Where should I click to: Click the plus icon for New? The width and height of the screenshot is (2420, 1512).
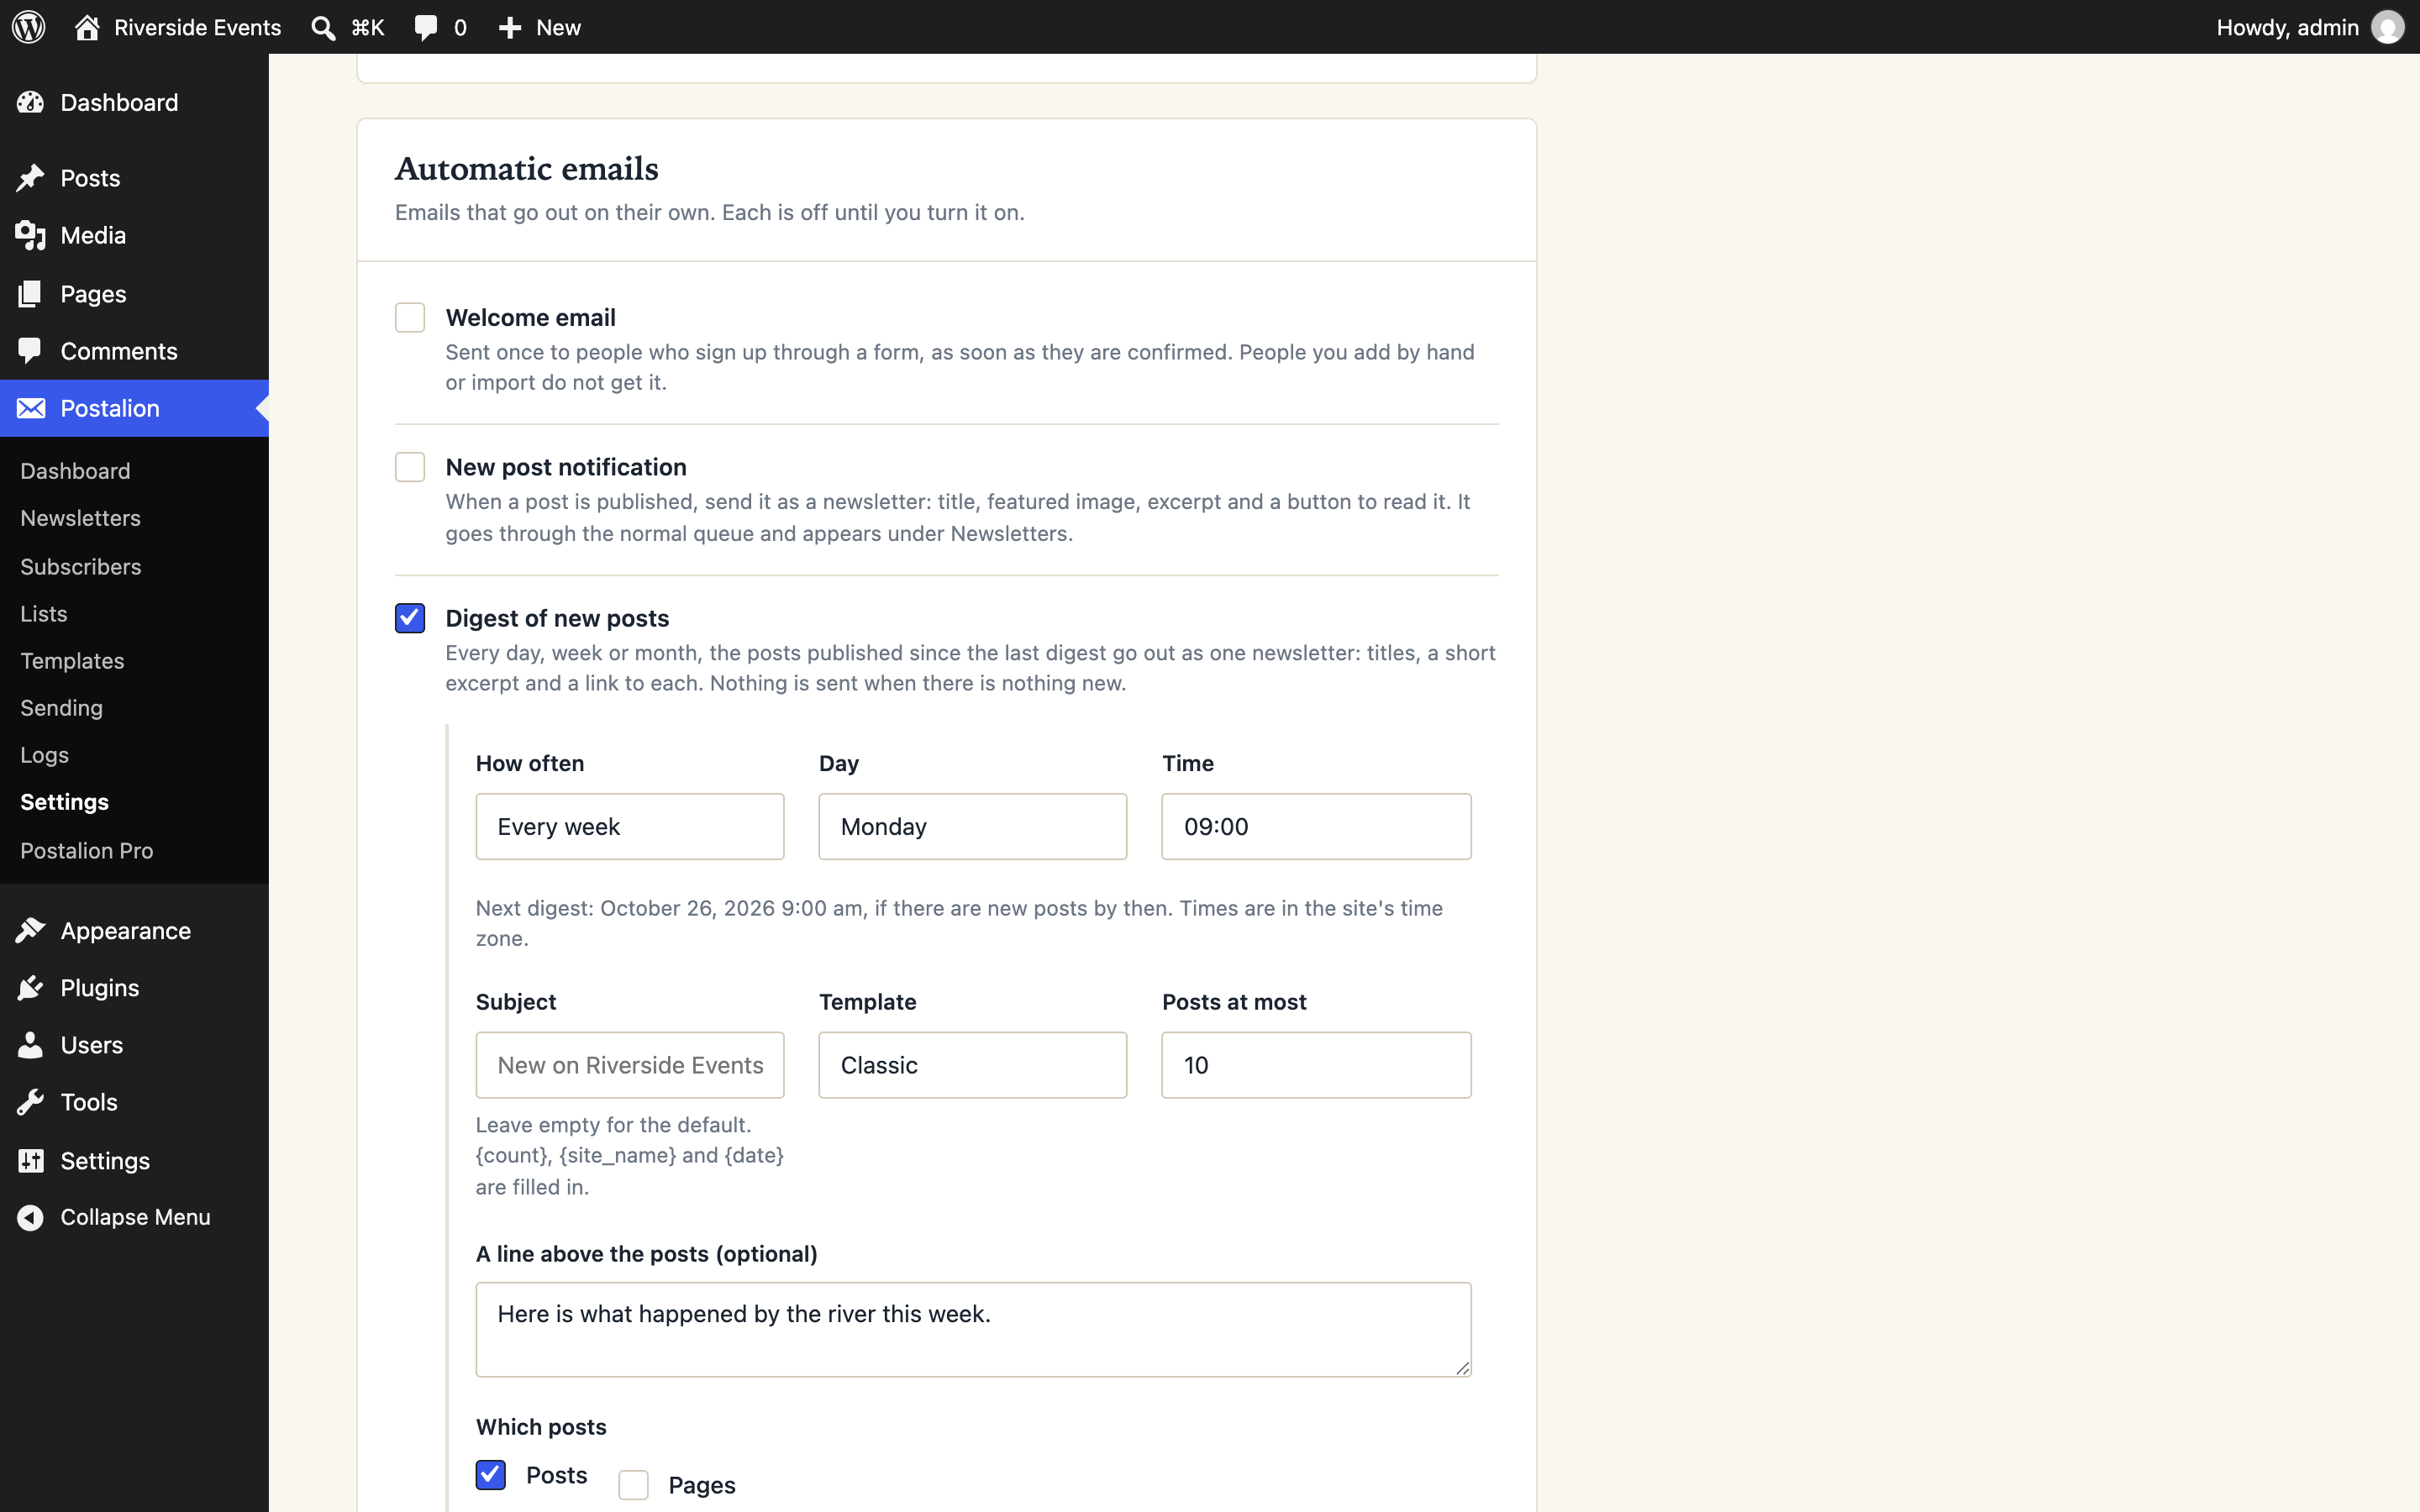510,28
